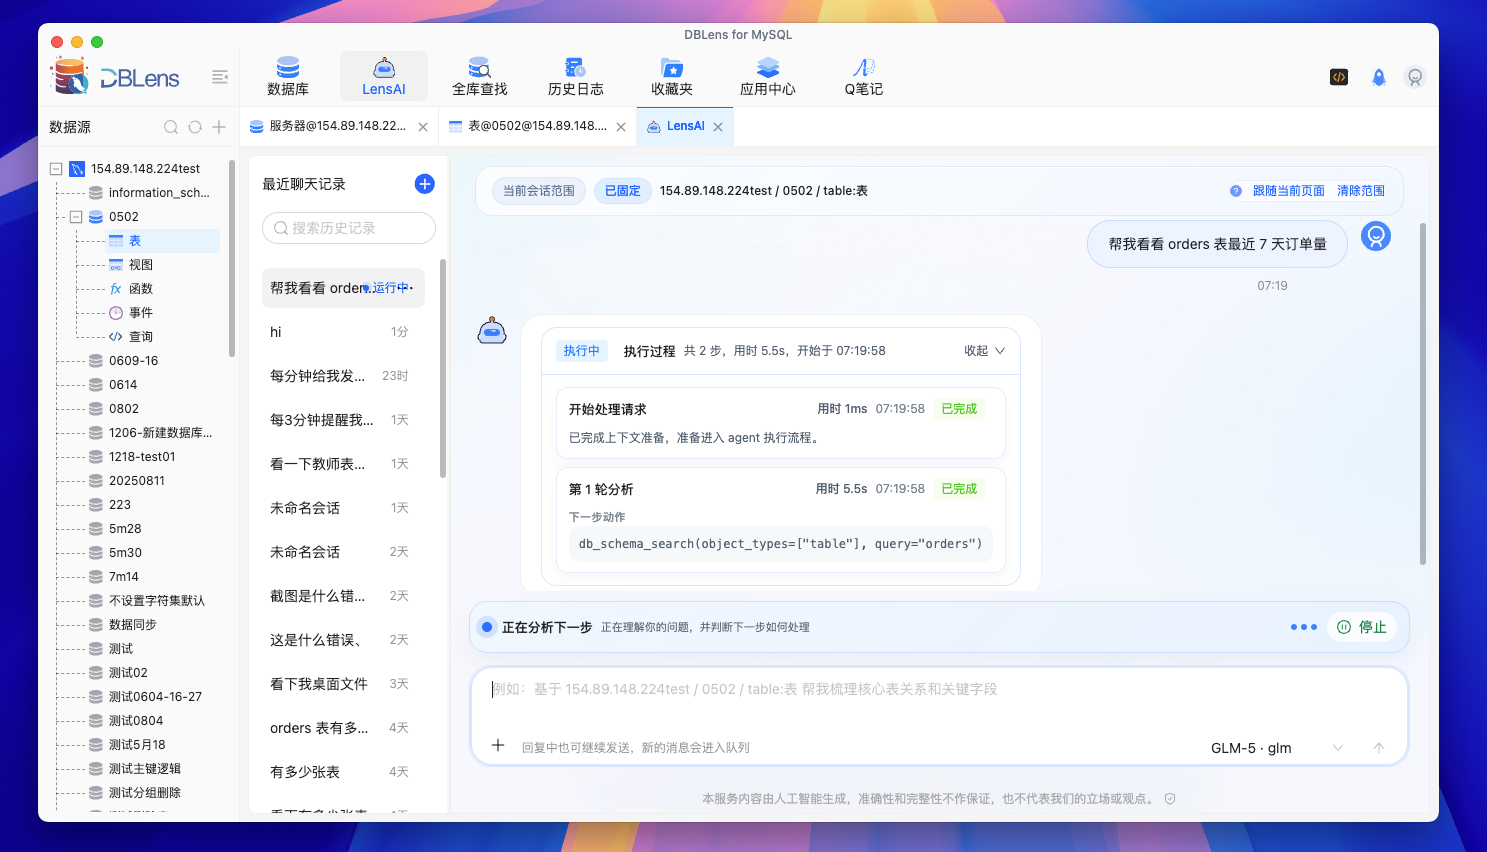1487x852 pixels.
Task: Open the running chat 帮我看看 order...
Action: pyautogui.click(x=343, y=288)
